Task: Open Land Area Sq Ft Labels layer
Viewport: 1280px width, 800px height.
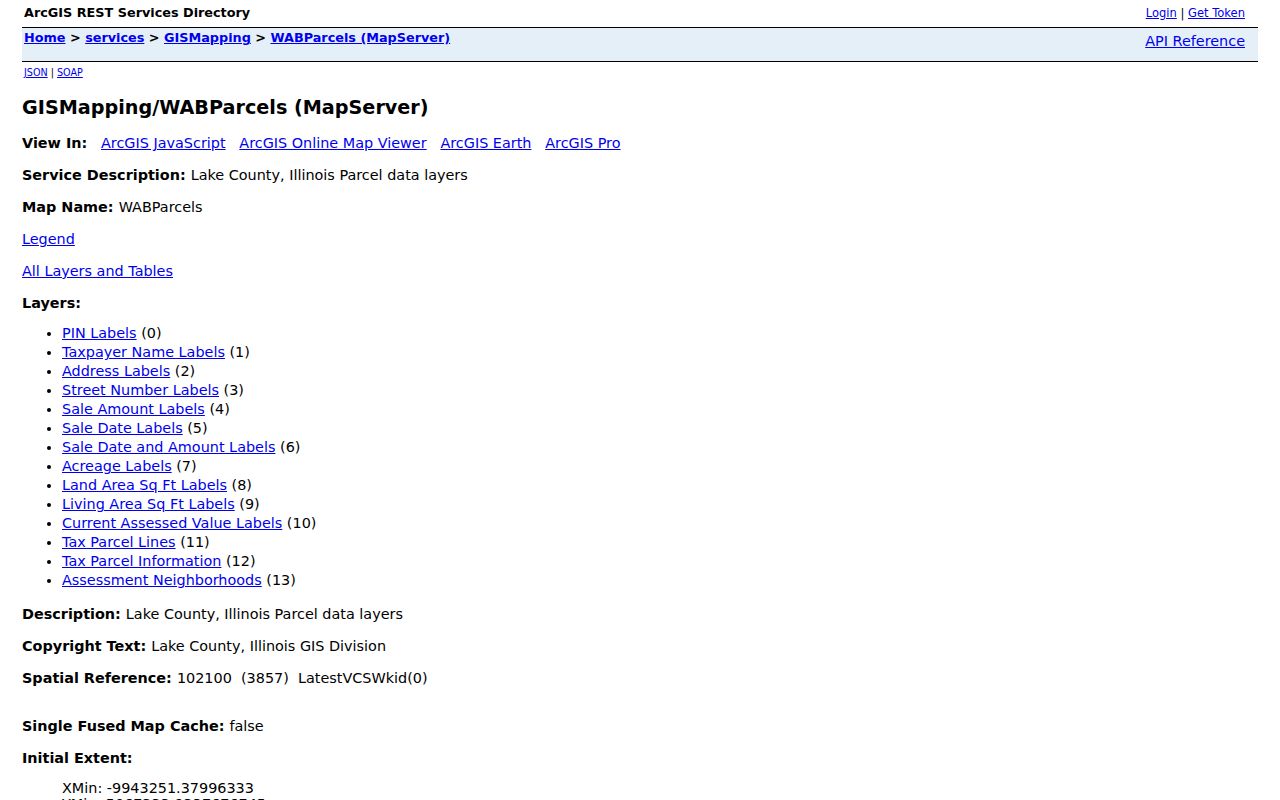Action: click(144, 485)
